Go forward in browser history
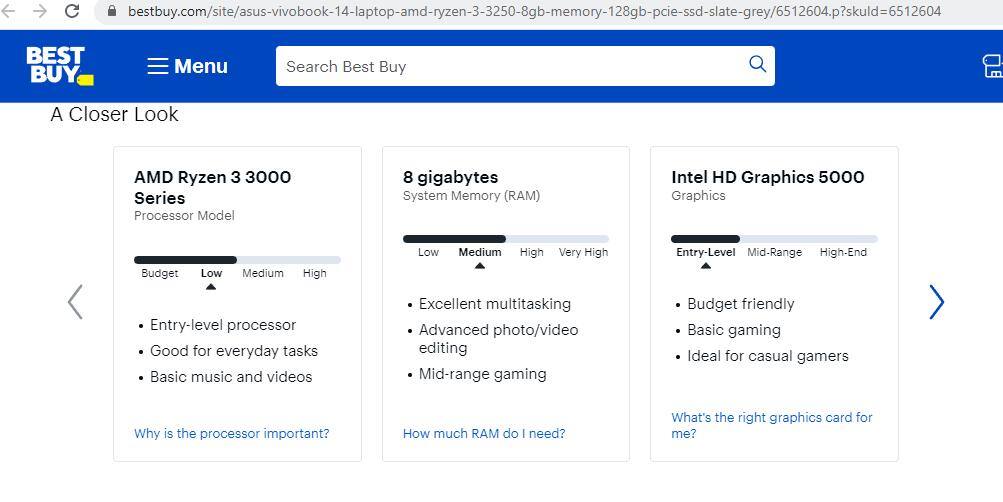This screenshot has width=1003, height=502. point(40,11)
